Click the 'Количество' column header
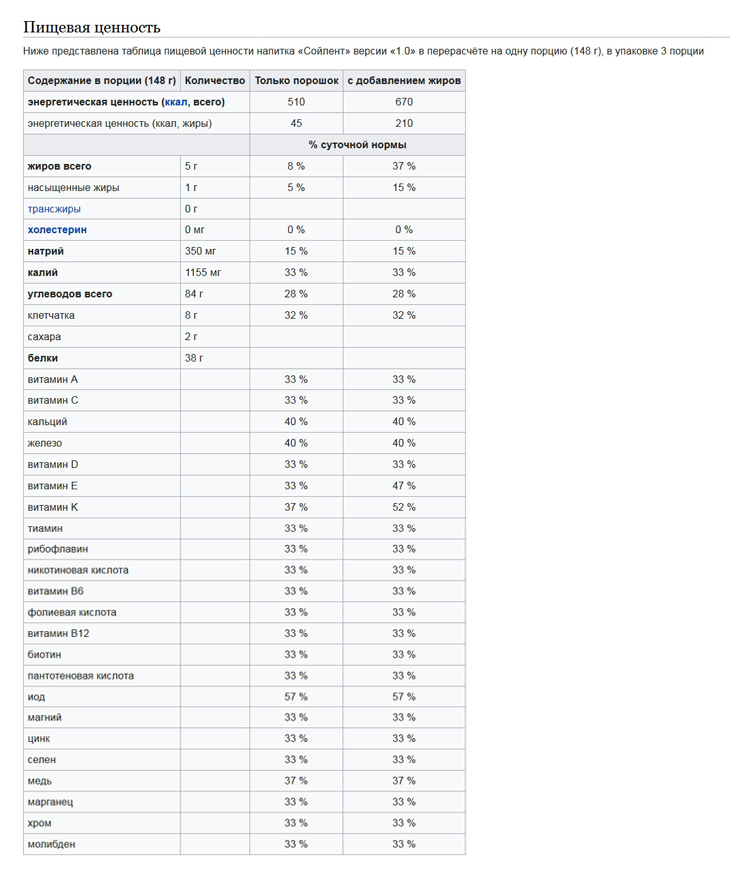 coord(215,81)
